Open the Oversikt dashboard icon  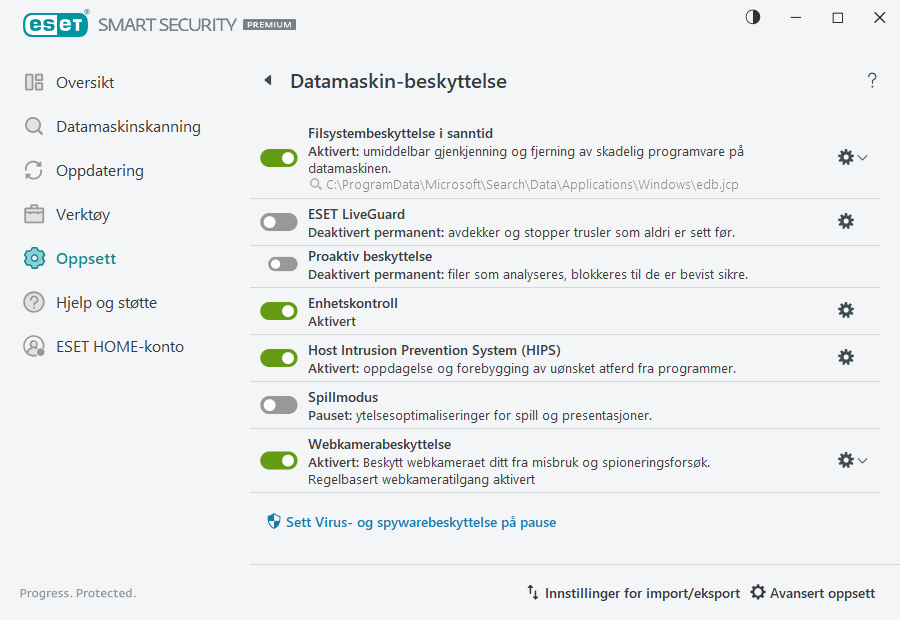(33, 83)
